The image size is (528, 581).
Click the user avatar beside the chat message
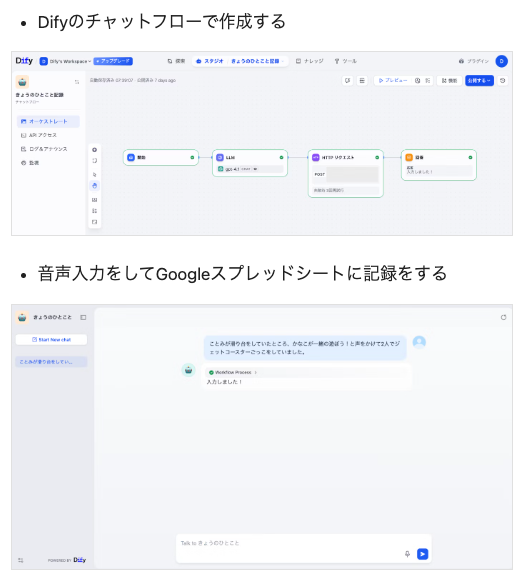pyautogui.click(x=419, y=342)
